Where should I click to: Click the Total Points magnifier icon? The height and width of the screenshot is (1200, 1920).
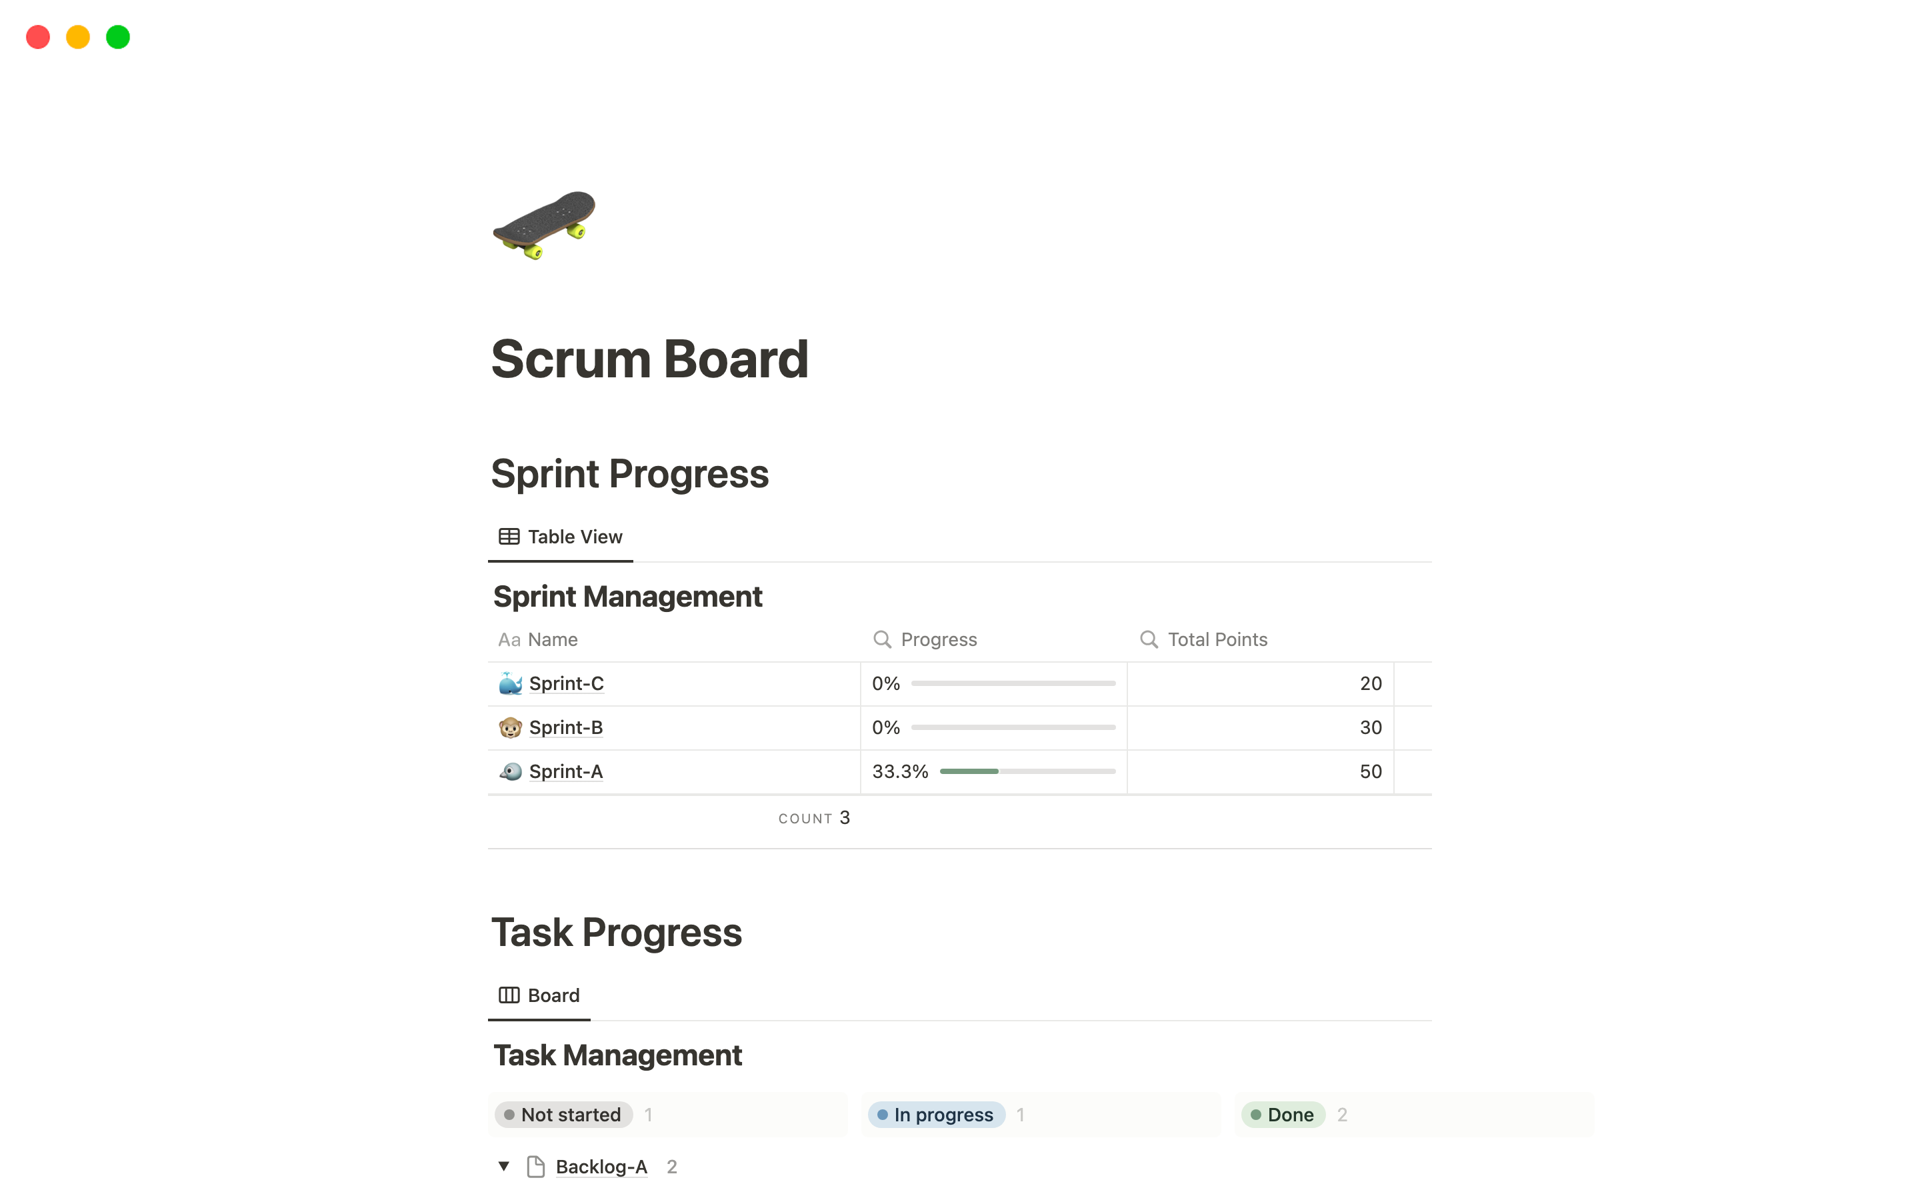(1149, 640)
